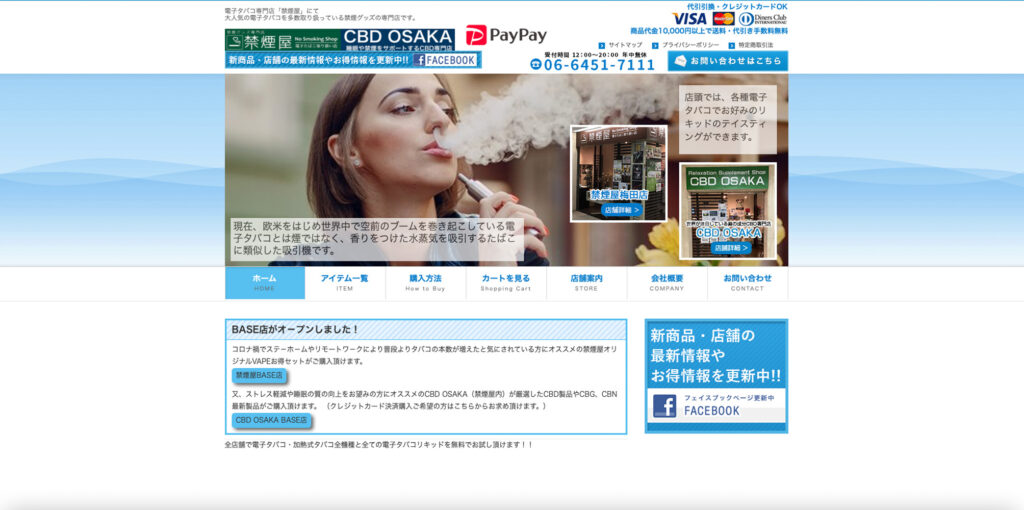Open the Facebook icon in sidebar banner
Viewport: 1024px width, 510px height.
click(x=664, y=406)
